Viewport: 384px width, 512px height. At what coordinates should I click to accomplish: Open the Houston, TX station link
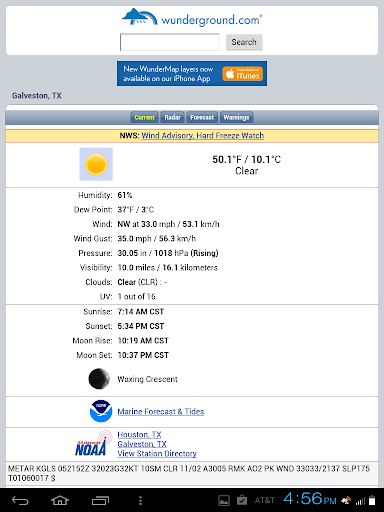139,435
